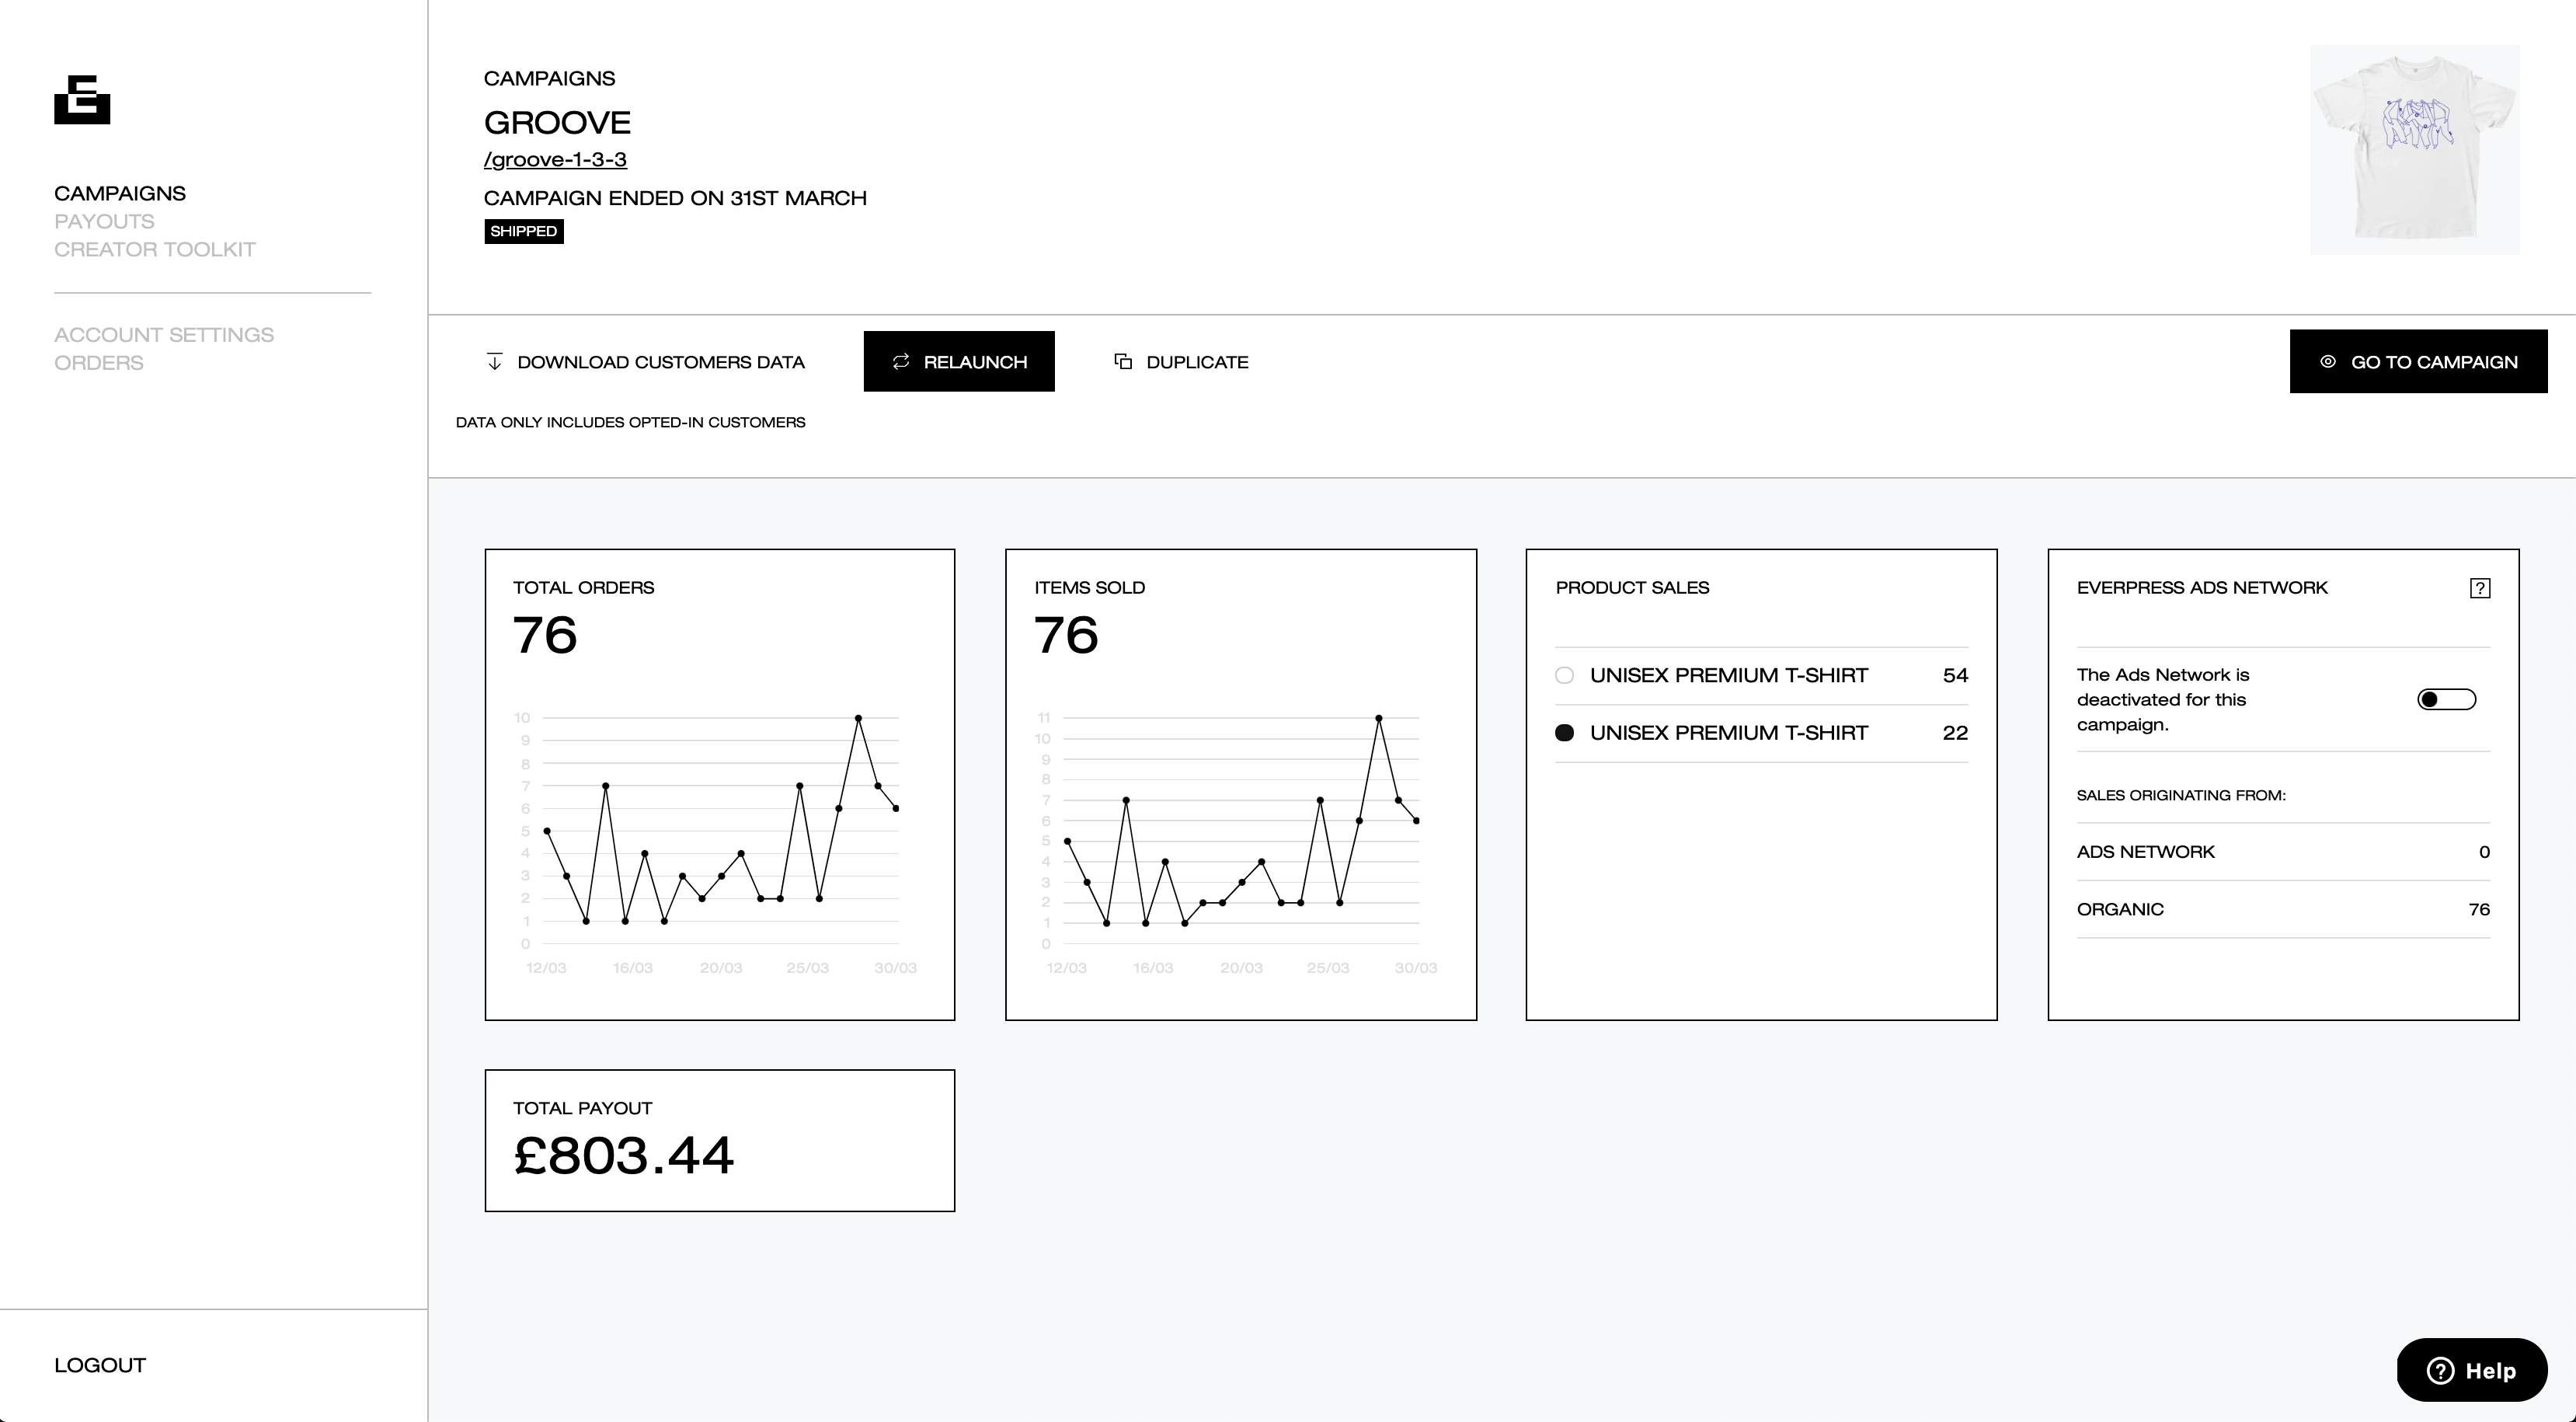The height and width of the screenshot is (1422, 2576).
Task: Select the white circle radio button for first Unisex Premium T-Shirt
Action: (x=1563, y=674)
